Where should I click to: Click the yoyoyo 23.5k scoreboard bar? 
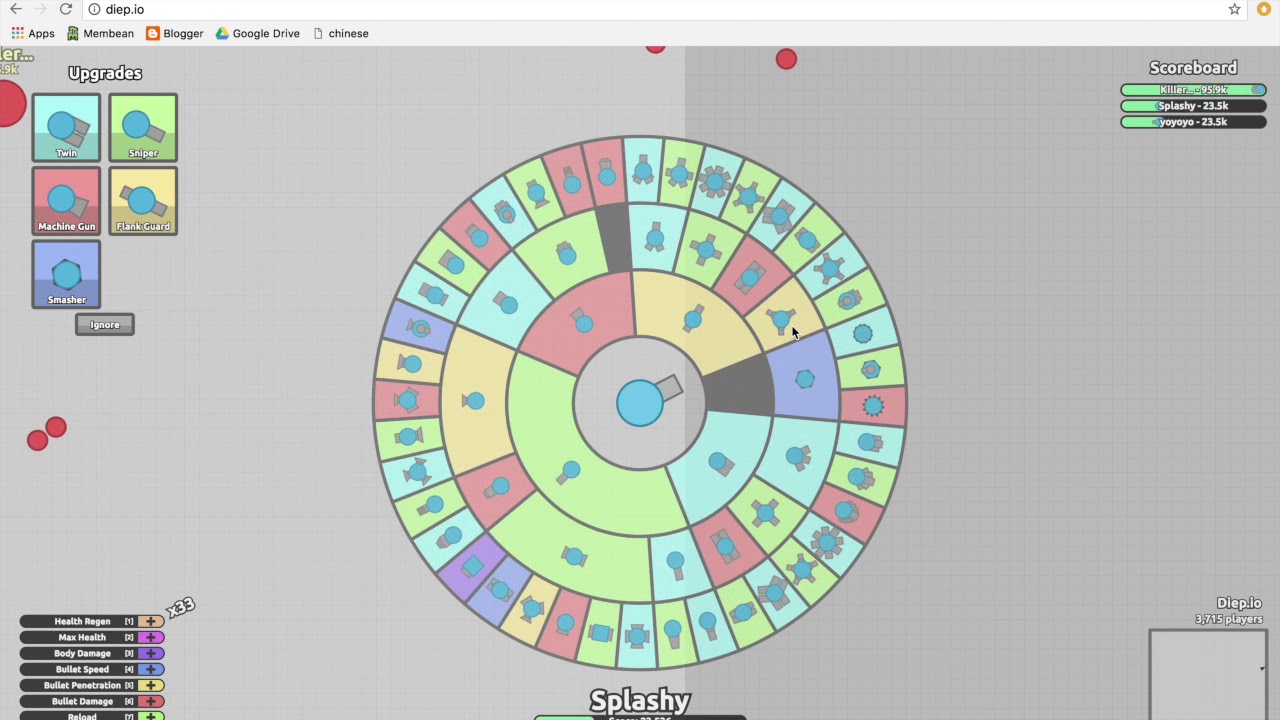[x=1193, y=122]
